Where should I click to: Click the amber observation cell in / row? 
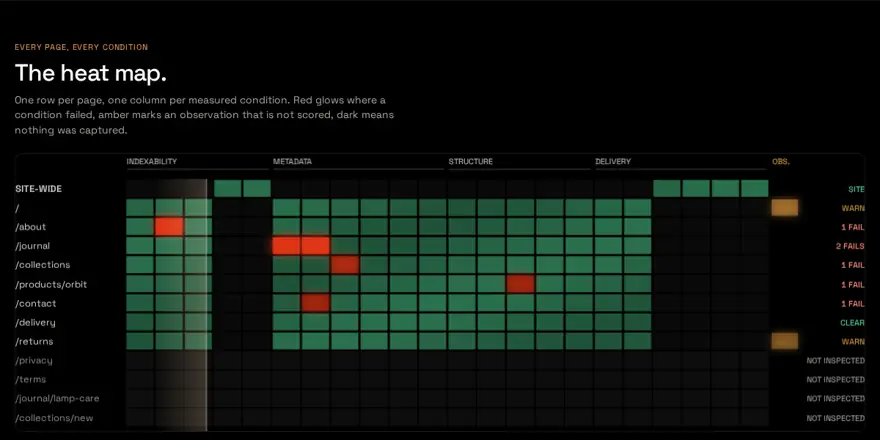(x=785, y=208)
